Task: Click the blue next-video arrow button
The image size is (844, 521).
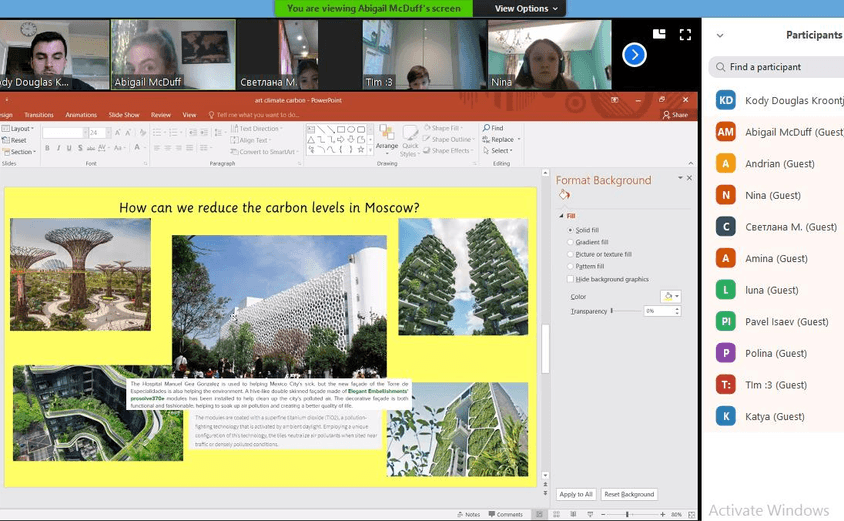Action: click(634, 56)
